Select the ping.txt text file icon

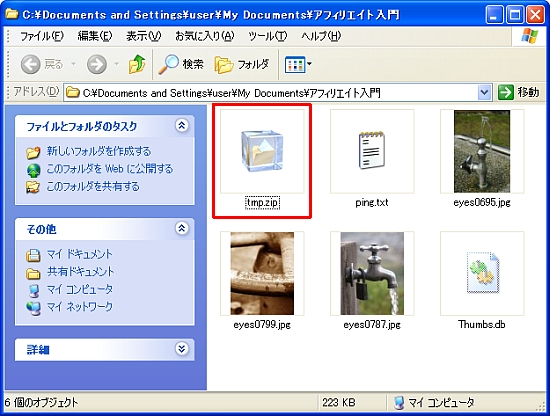(x=372, y=151)
